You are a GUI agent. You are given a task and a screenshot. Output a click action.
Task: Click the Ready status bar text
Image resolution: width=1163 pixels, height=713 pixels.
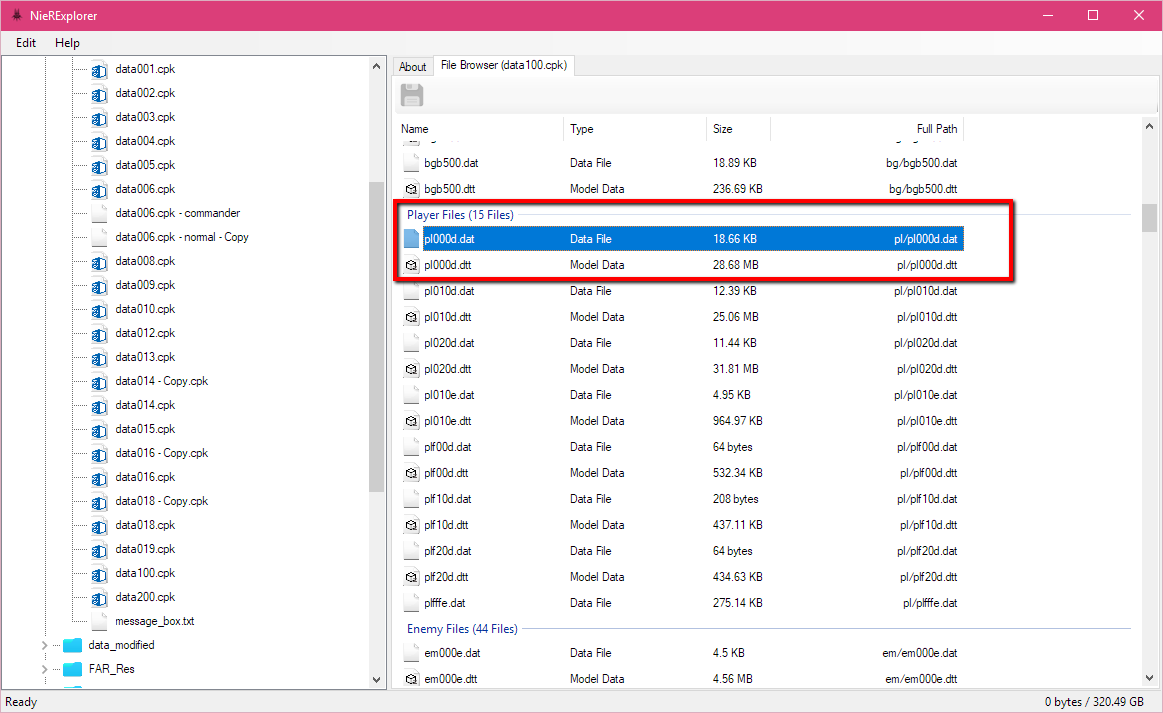coord(21,702)
